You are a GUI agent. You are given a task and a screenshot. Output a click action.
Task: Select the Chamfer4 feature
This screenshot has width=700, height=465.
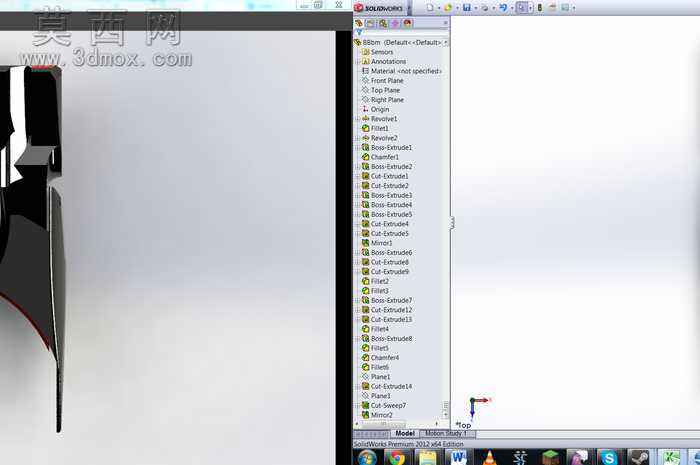[381, 358]
